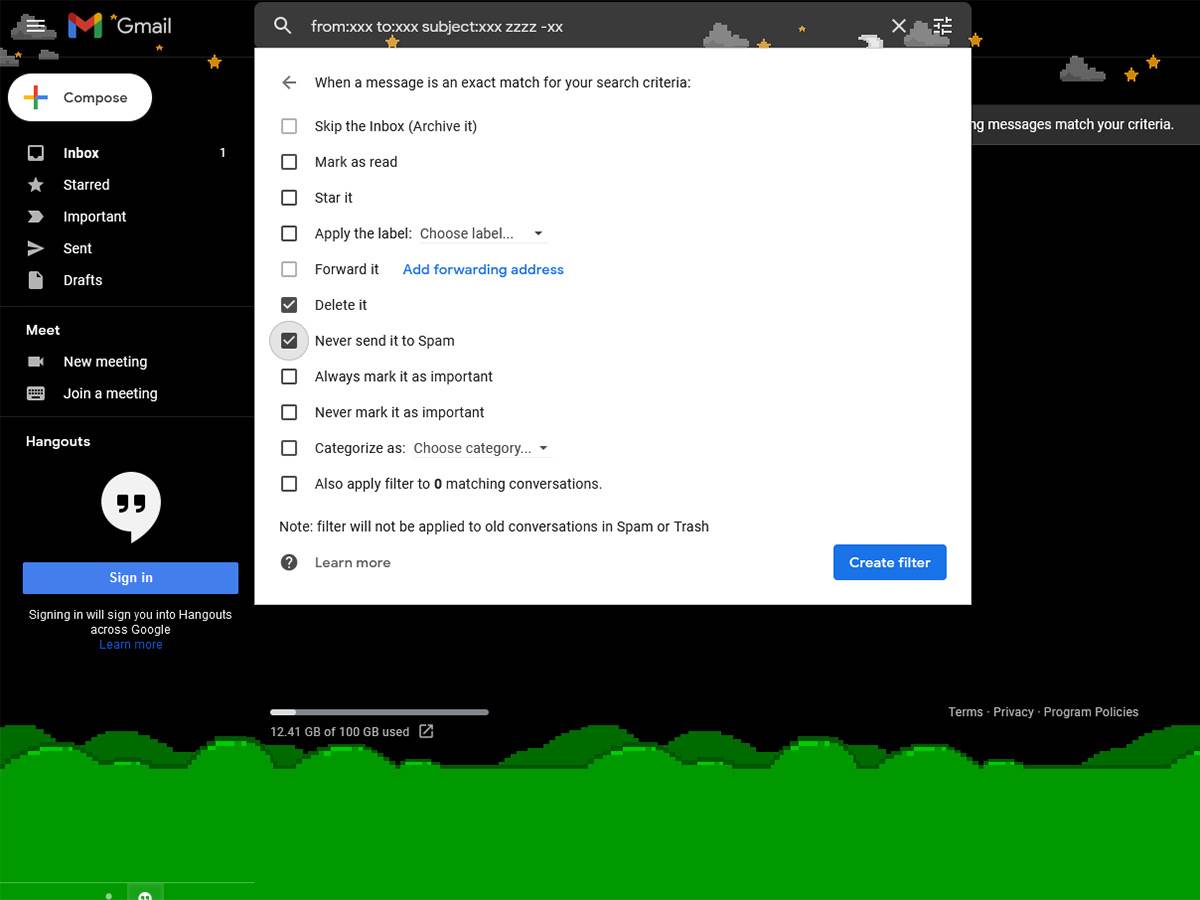This screenshot has width=1200, height=900.
Task: Select the Join a meeting keypad icon
Action: point(36,393)
